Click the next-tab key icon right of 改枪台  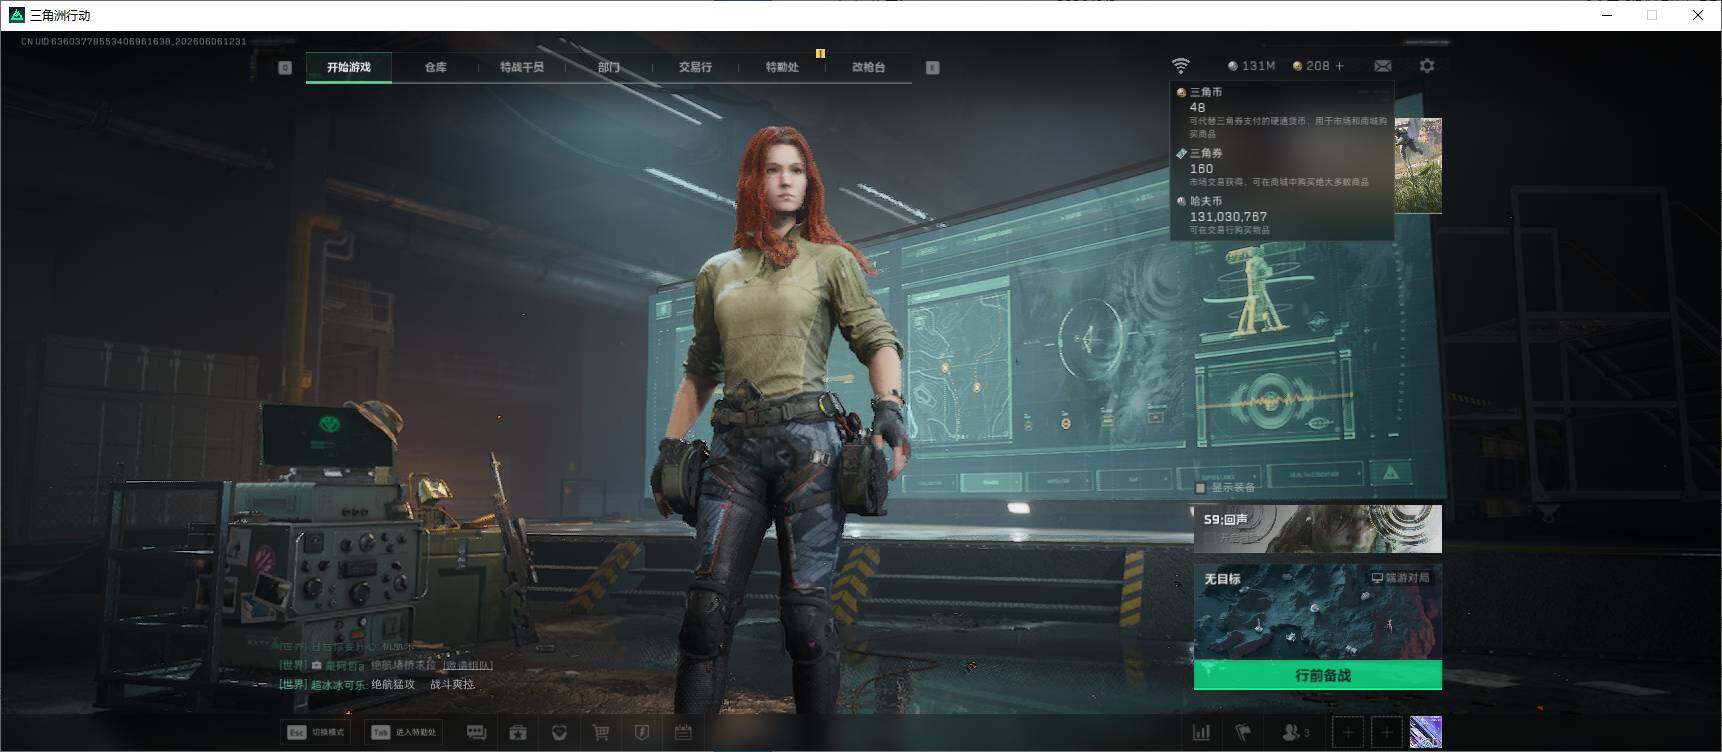pos(932,67)
